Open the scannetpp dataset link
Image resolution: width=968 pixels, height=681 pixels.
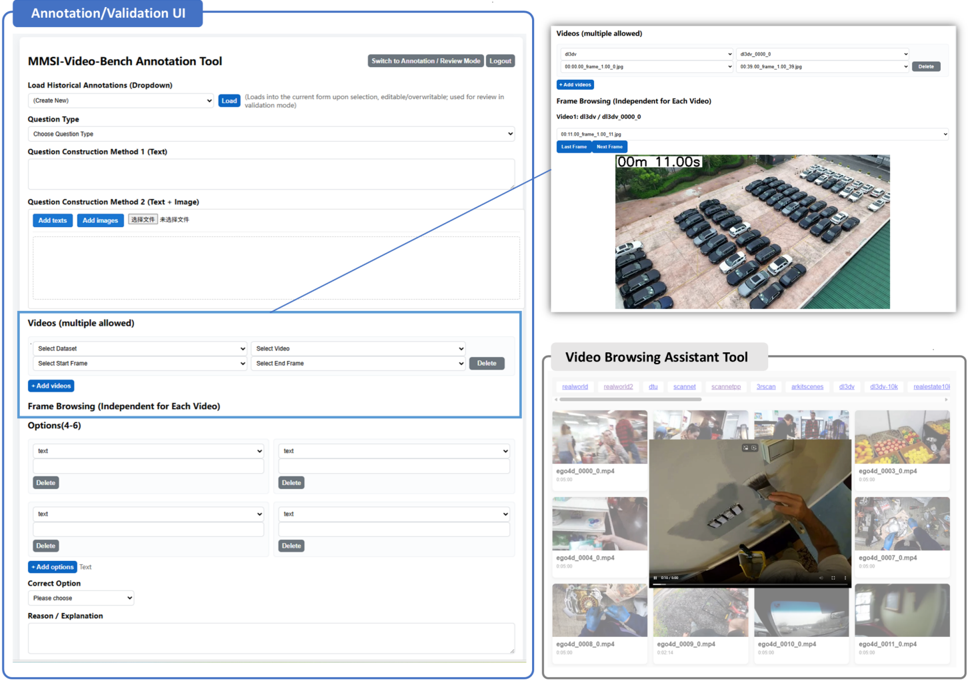[726, 386]
